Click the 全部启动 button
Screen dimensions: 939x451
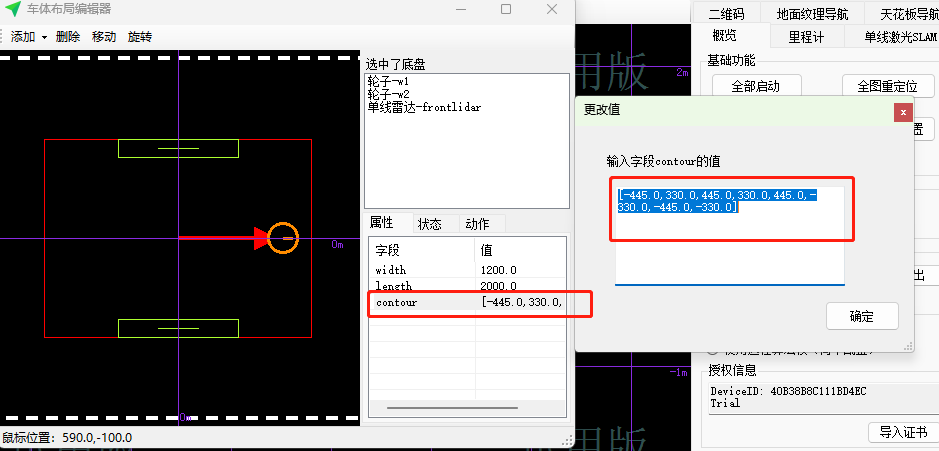pyautogui.click(x=755, y=86)
